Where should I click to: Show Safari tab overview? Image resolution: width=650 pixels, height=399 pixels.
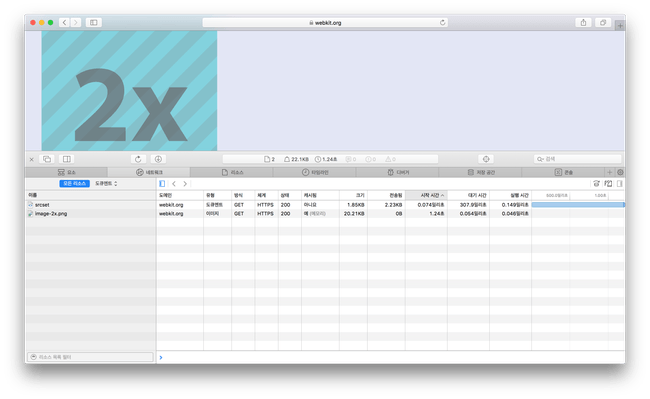(x=603, y=22)
